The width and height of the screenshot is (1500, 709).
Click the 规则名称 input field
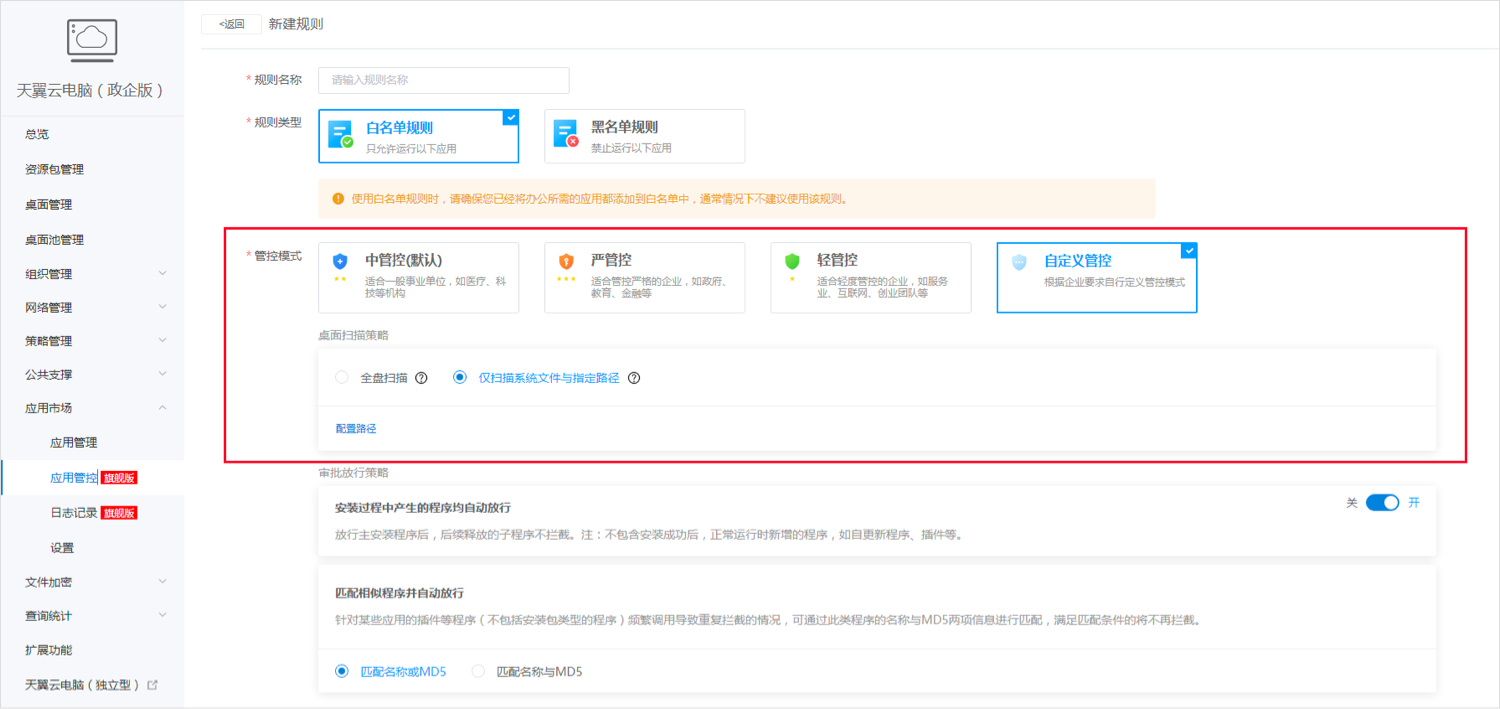pyautogui.click(x=443, y=80)
